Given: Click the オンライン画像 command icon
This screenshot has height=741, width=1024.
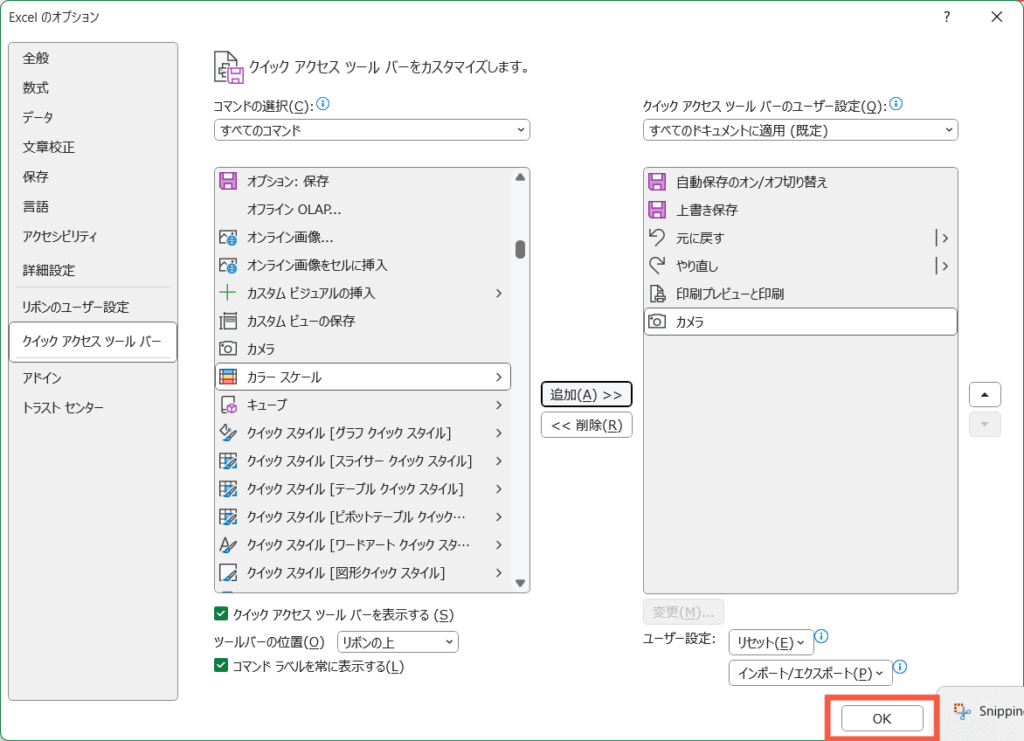Looking at the screenshot, I should [228, 238].
